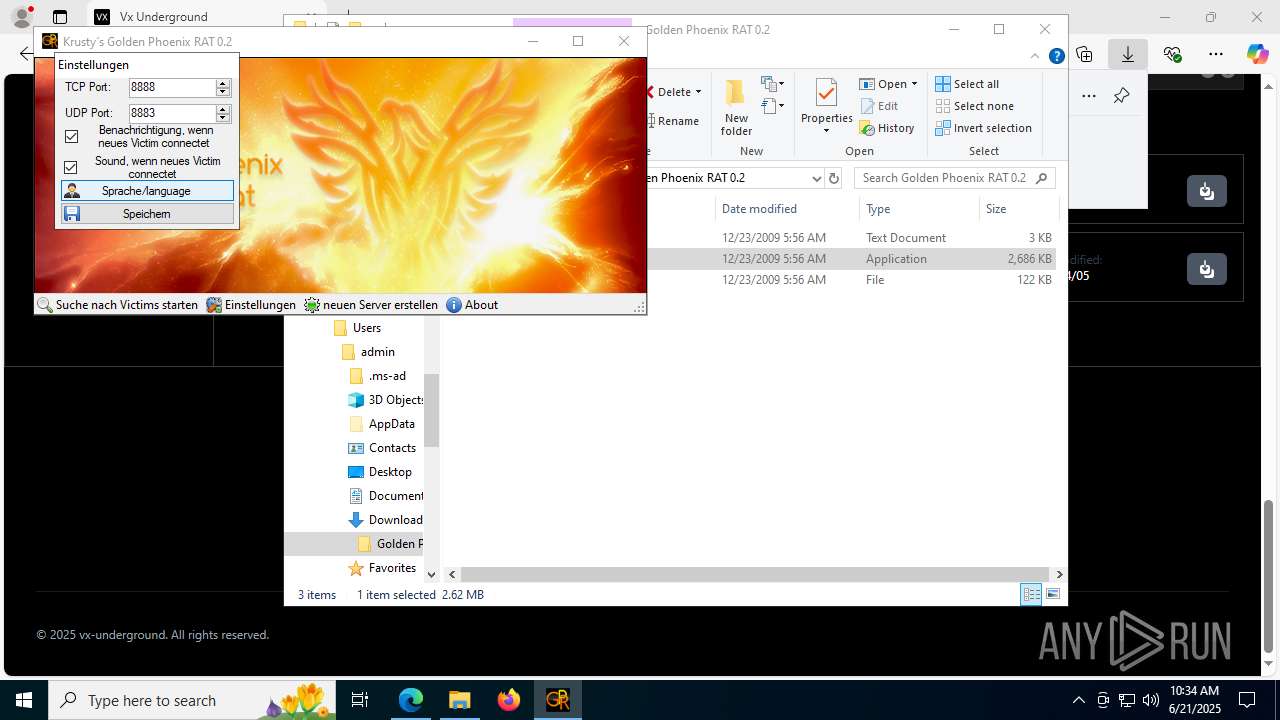The width and height of the screenshot is (1280, 720).
Task: Open Einstellungen in RAT bottom toolbar
Action: 251,305
